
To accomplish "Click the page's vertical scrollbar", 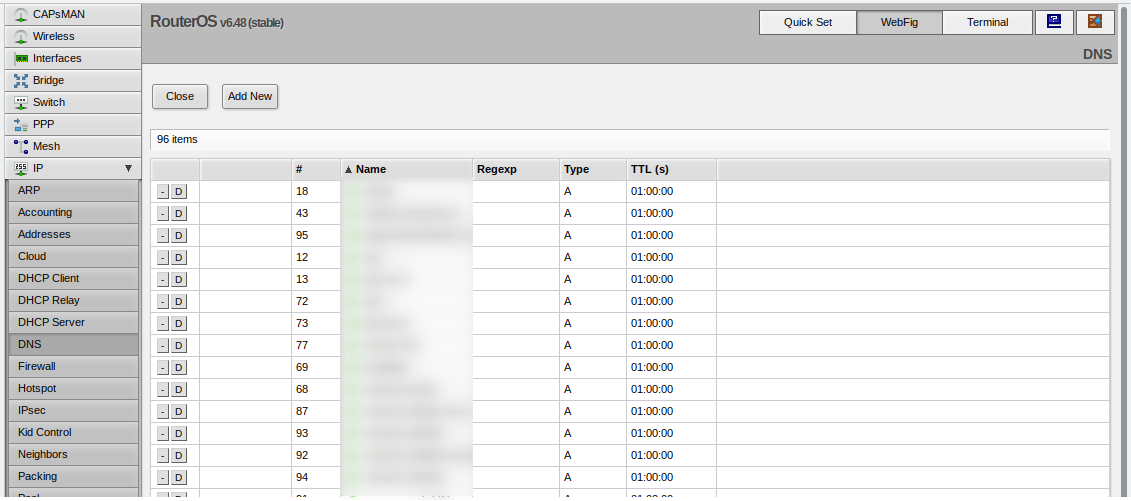I will coord(1125,252).
